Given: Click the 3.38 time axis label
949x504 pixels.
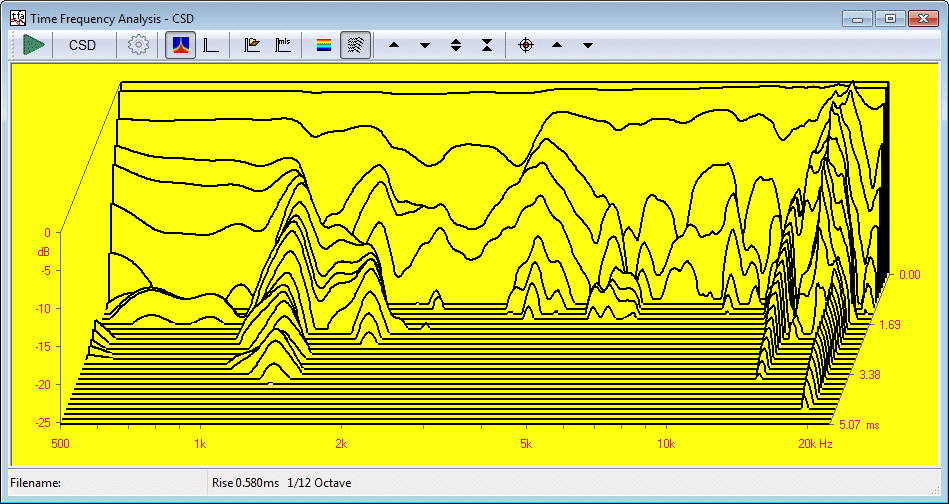Looking at the screenshot, I should 870,375.
